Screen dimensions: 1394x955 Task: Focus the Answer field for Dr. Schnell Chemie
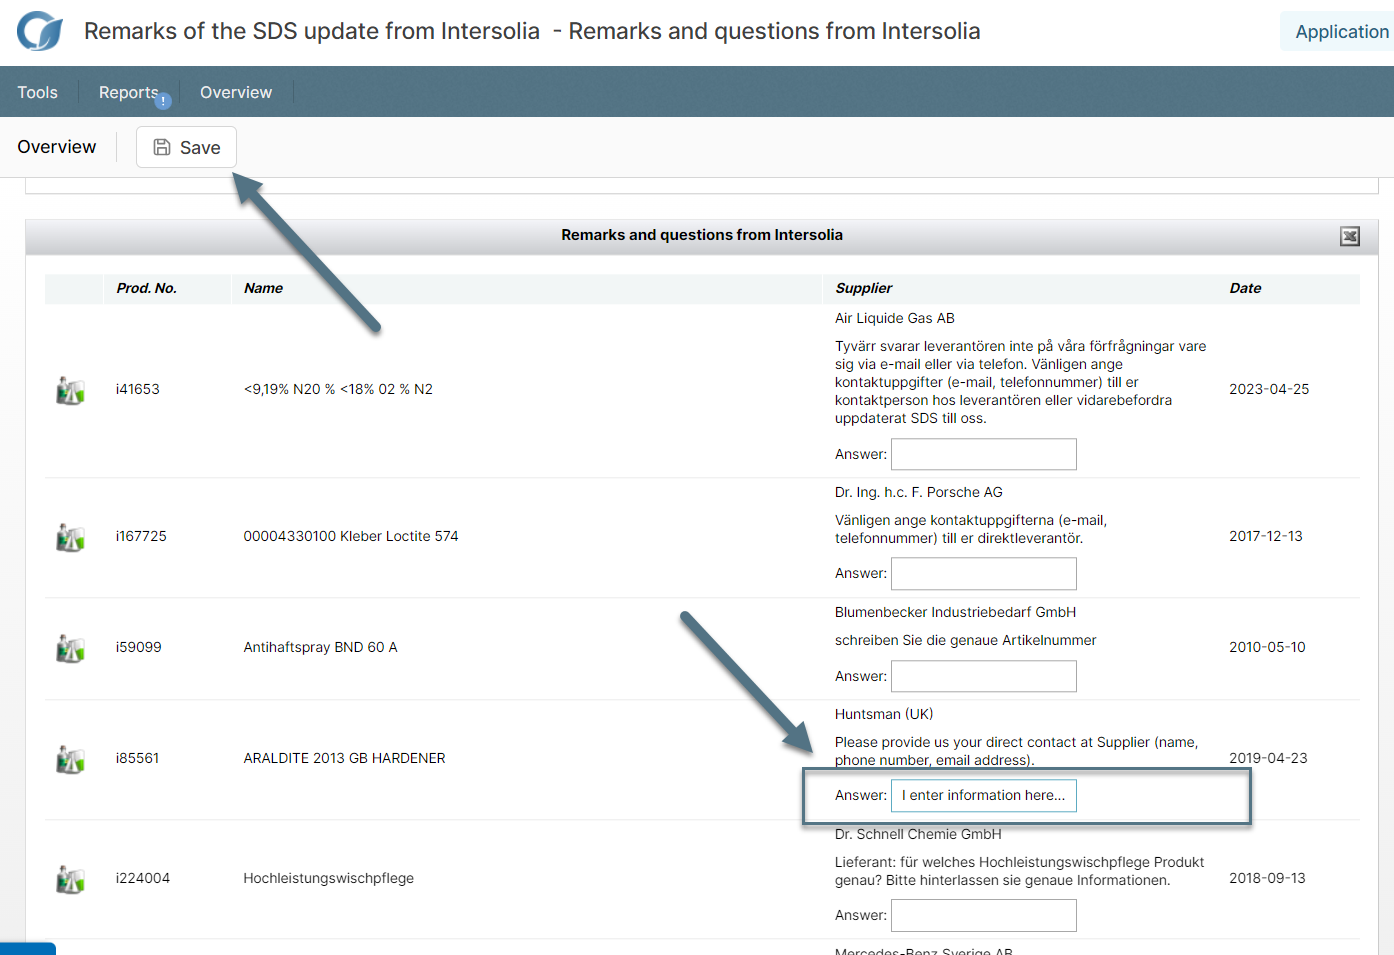(984, 915)
